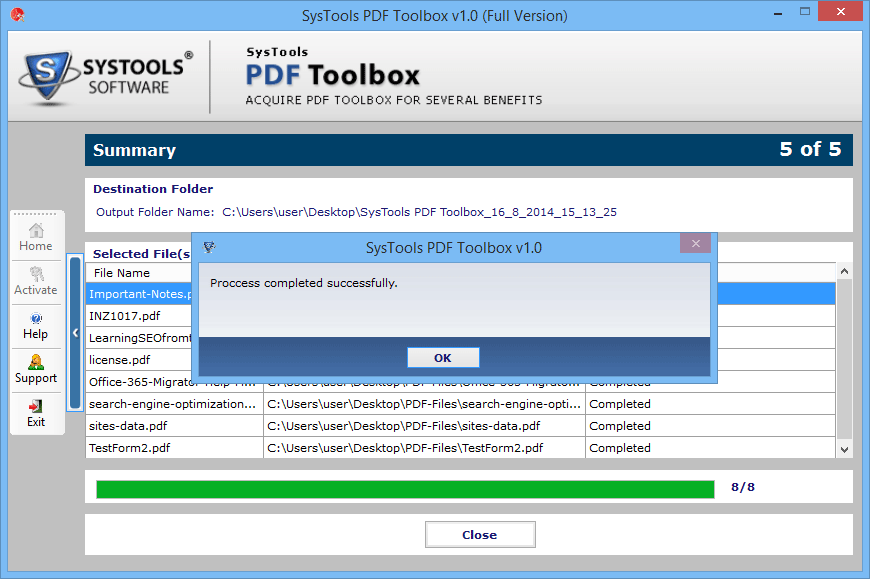The image size is (870, 579).
Task: Close the SysTools PDF Toolbox v1.0 dialog
Action: pyautogui.click(x=696, y=243)
